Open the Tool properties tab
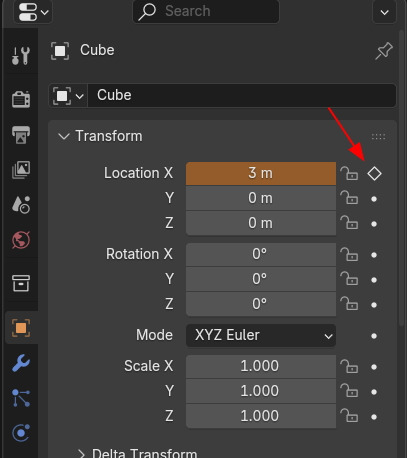Image resolution: width=407 pixels, height=458 pixels. pos(21,56)
